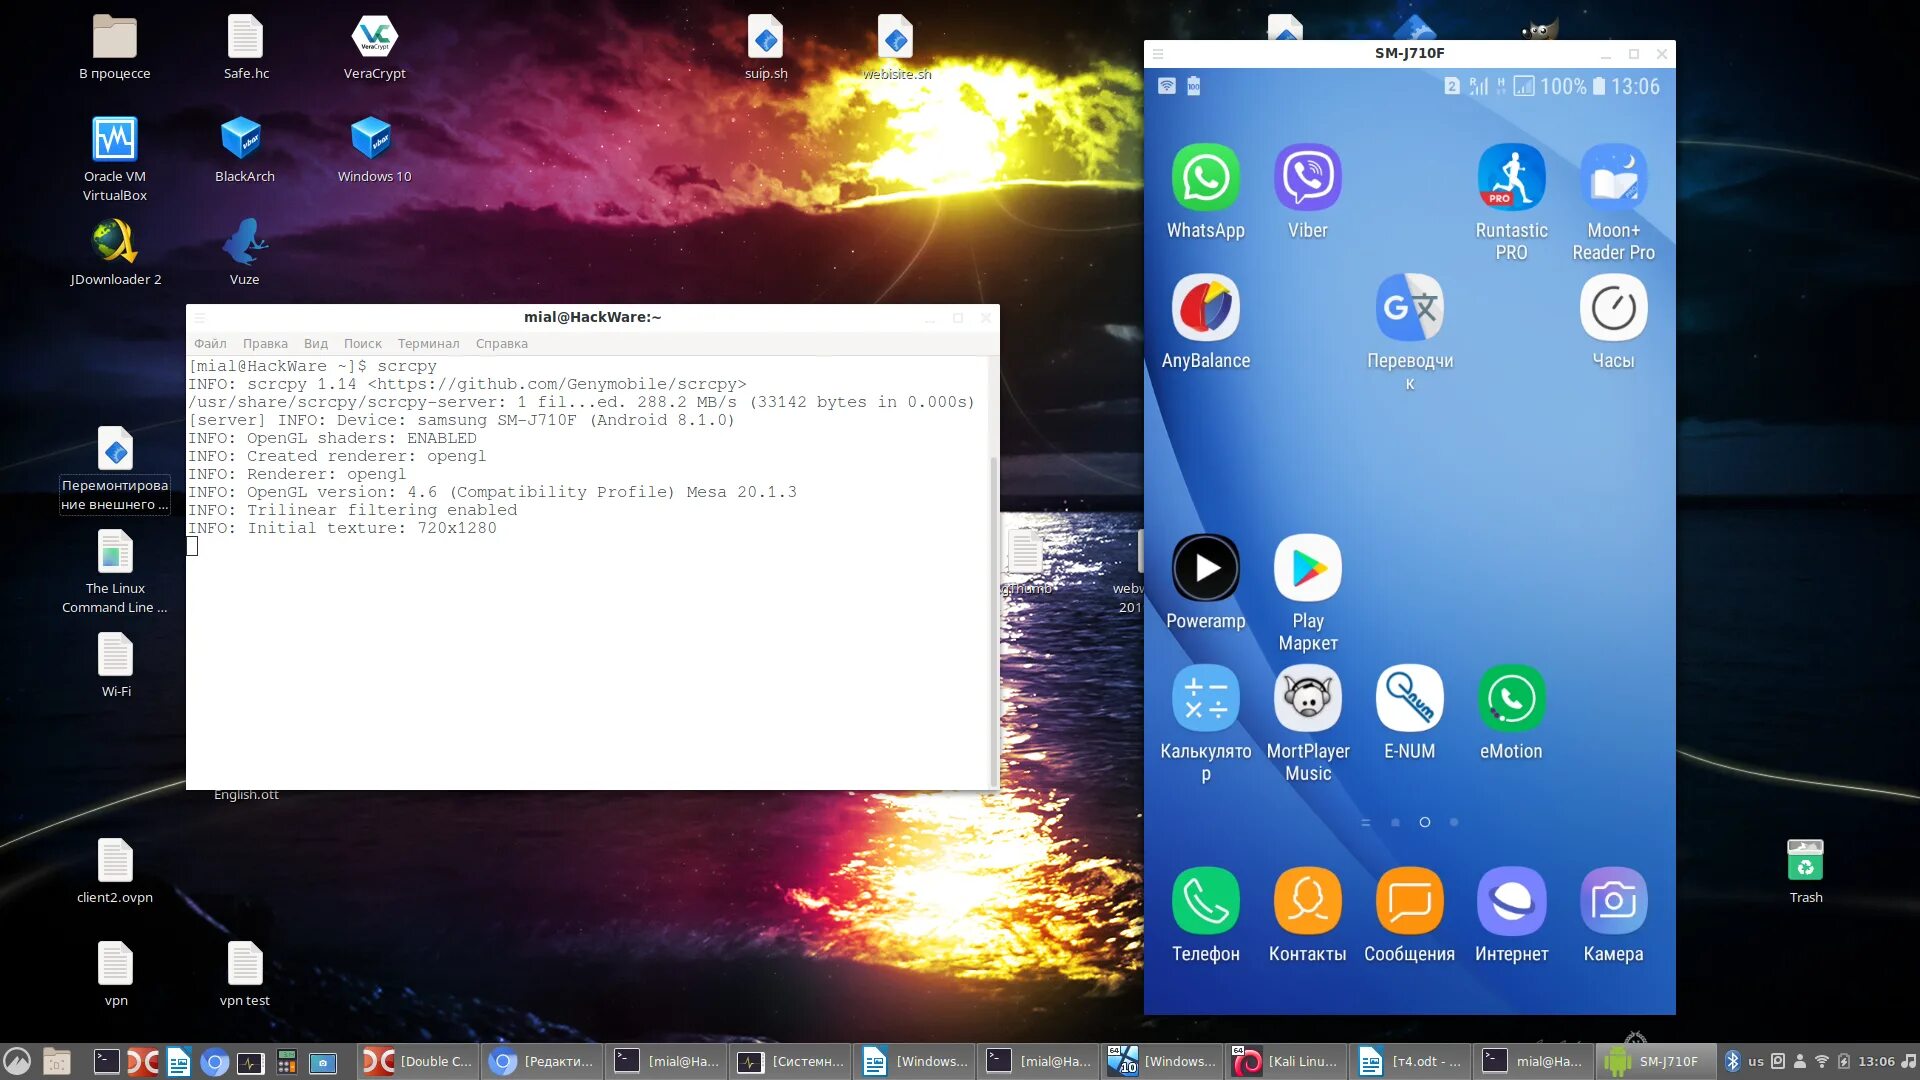Select The Linux Command Line file
The width and height of the screenshot is (1920, 1080).
tap(114, 572)
